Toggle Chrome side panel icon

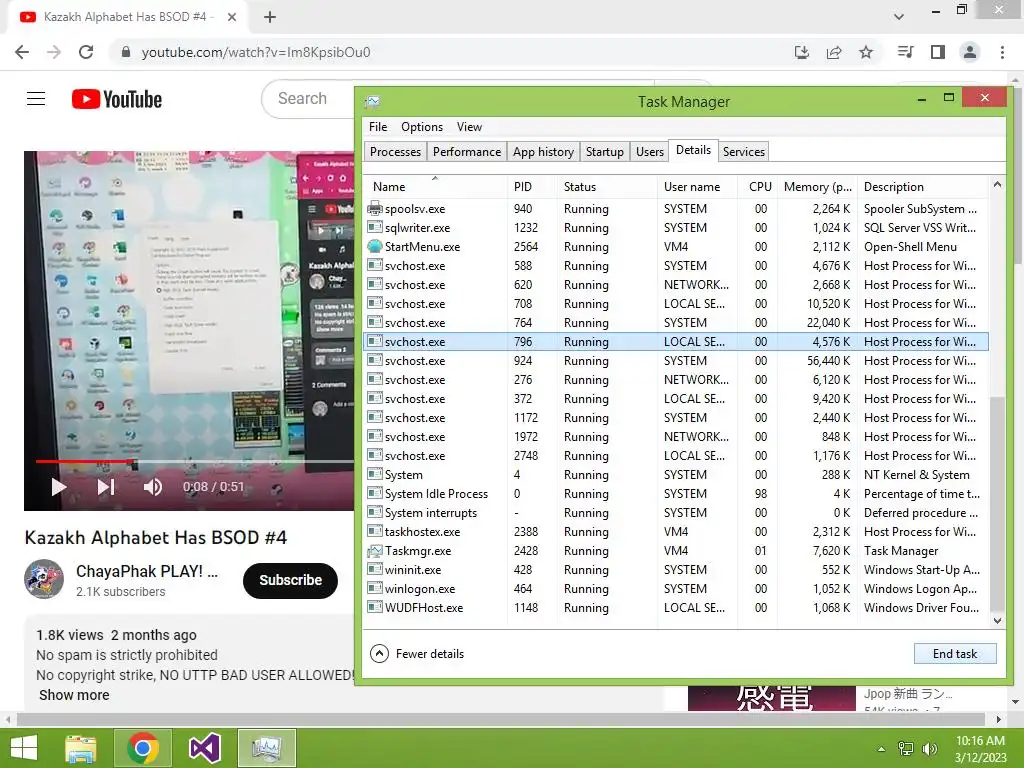(x=938, y=52)
